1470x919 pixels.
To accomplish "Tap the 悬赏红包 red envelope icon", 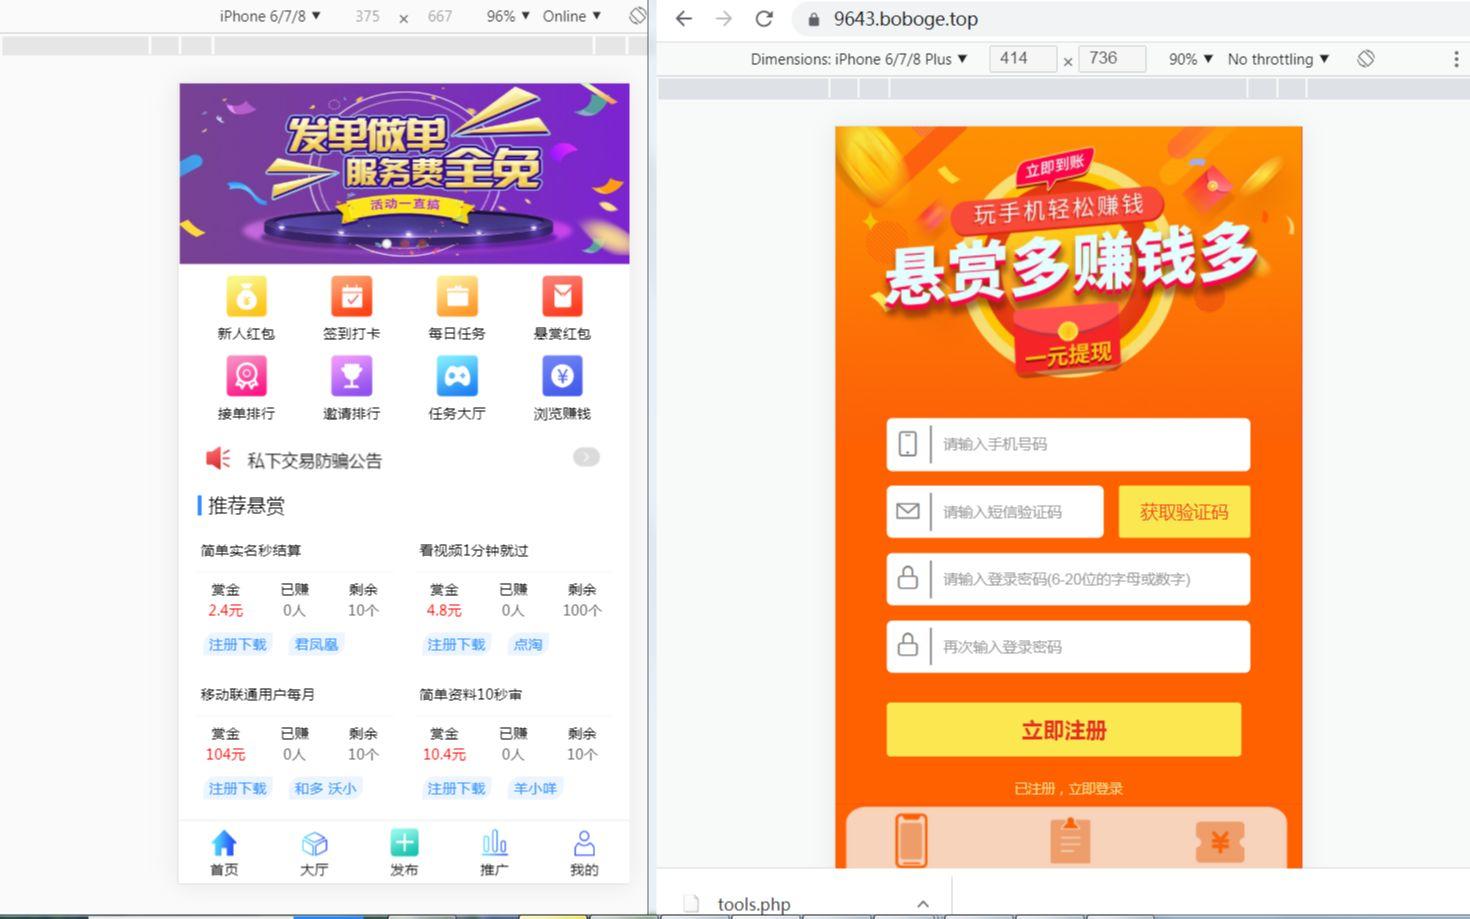I will click(x=562, y=297).
